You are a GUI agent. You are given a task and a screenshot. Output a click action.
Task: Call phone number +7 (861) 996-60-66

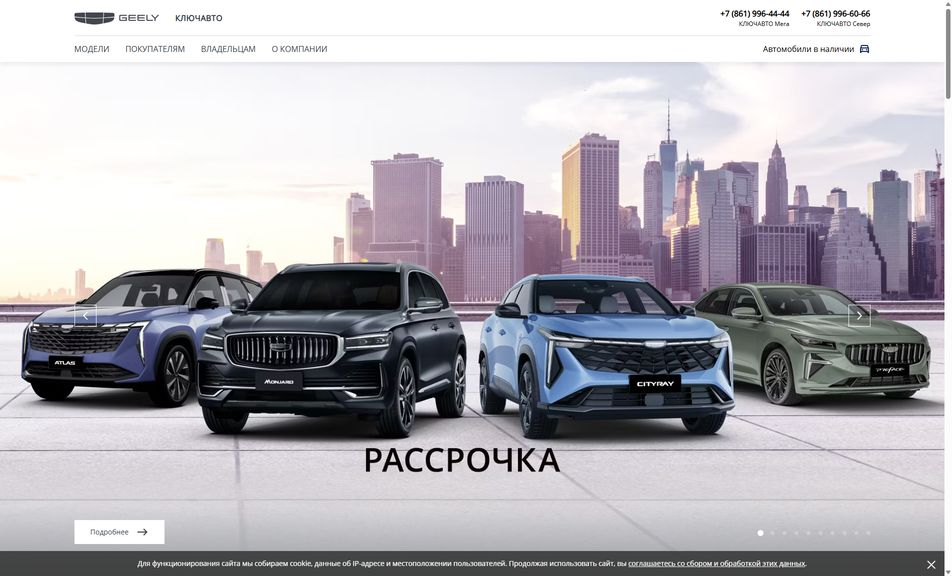835,13
